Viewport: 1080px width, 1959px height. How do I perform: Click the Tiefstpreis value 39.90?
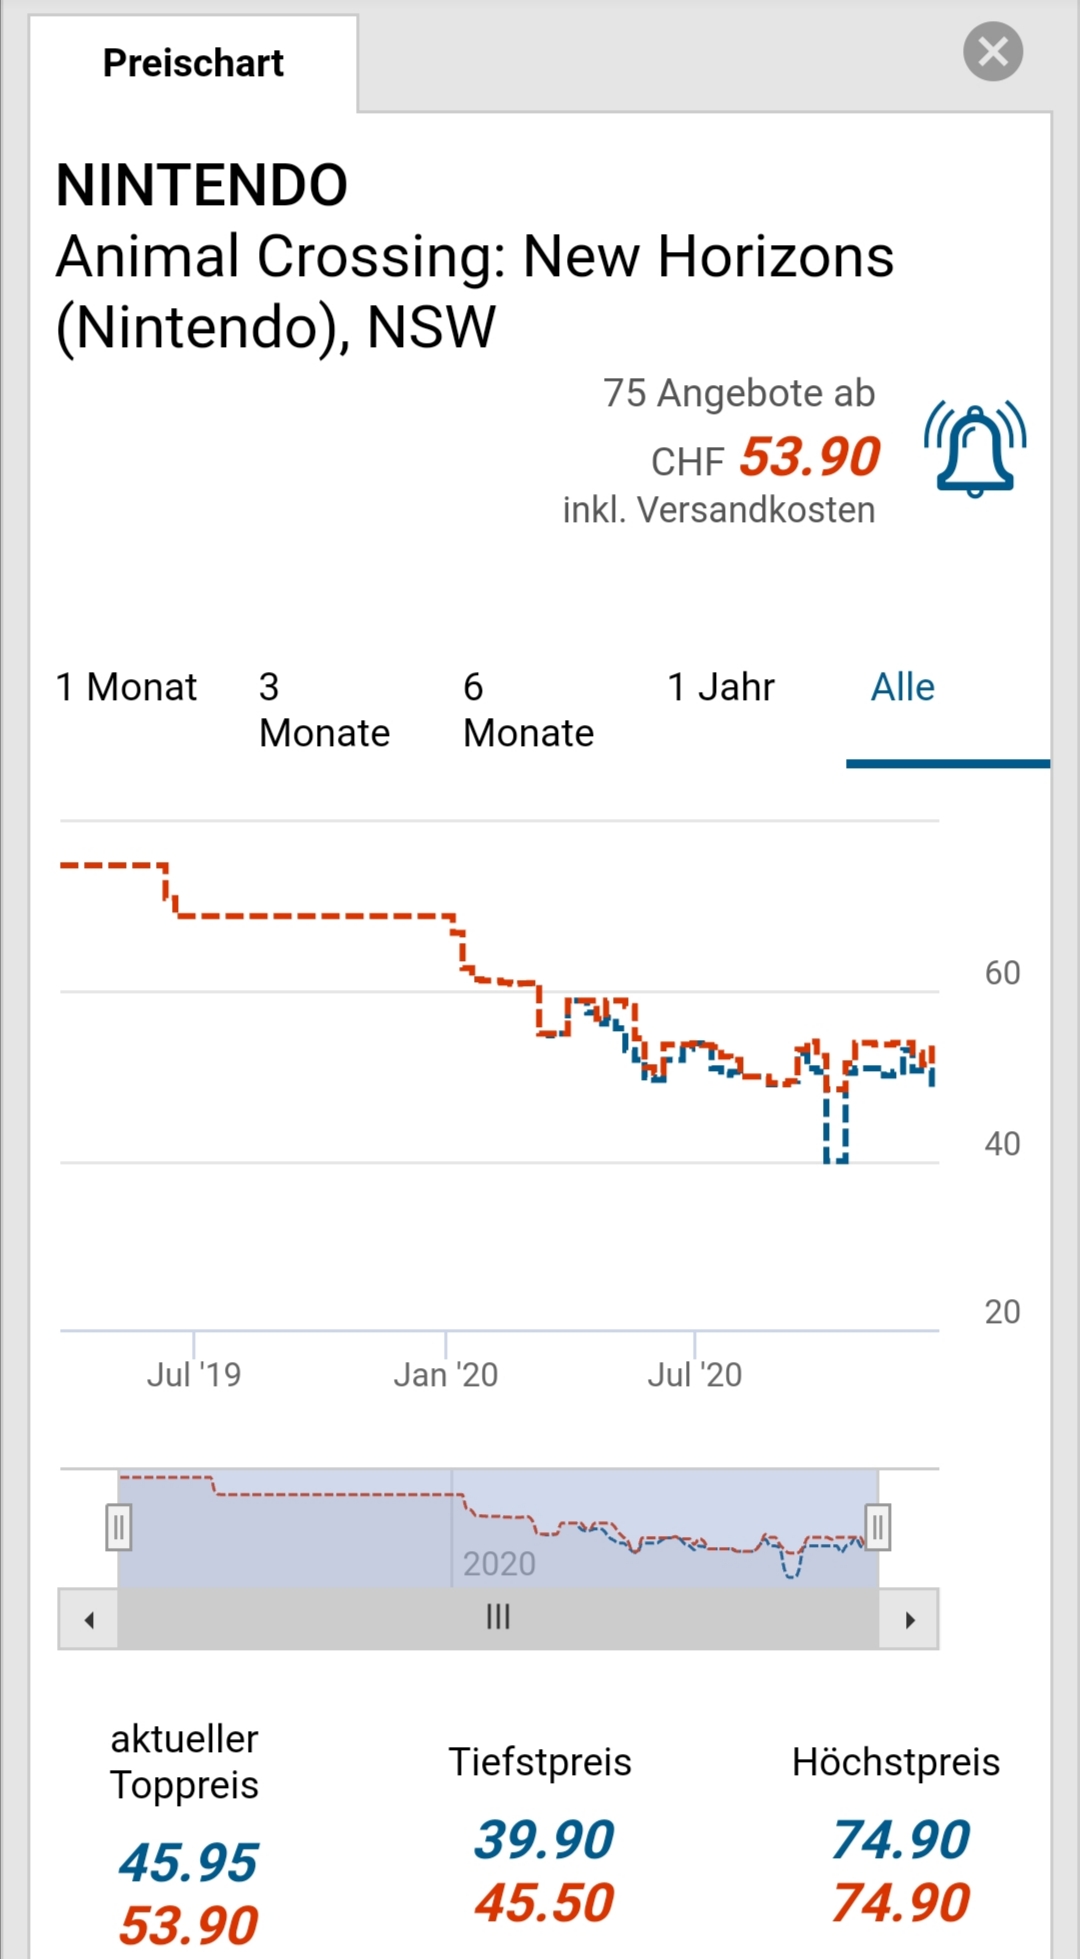543,1839
